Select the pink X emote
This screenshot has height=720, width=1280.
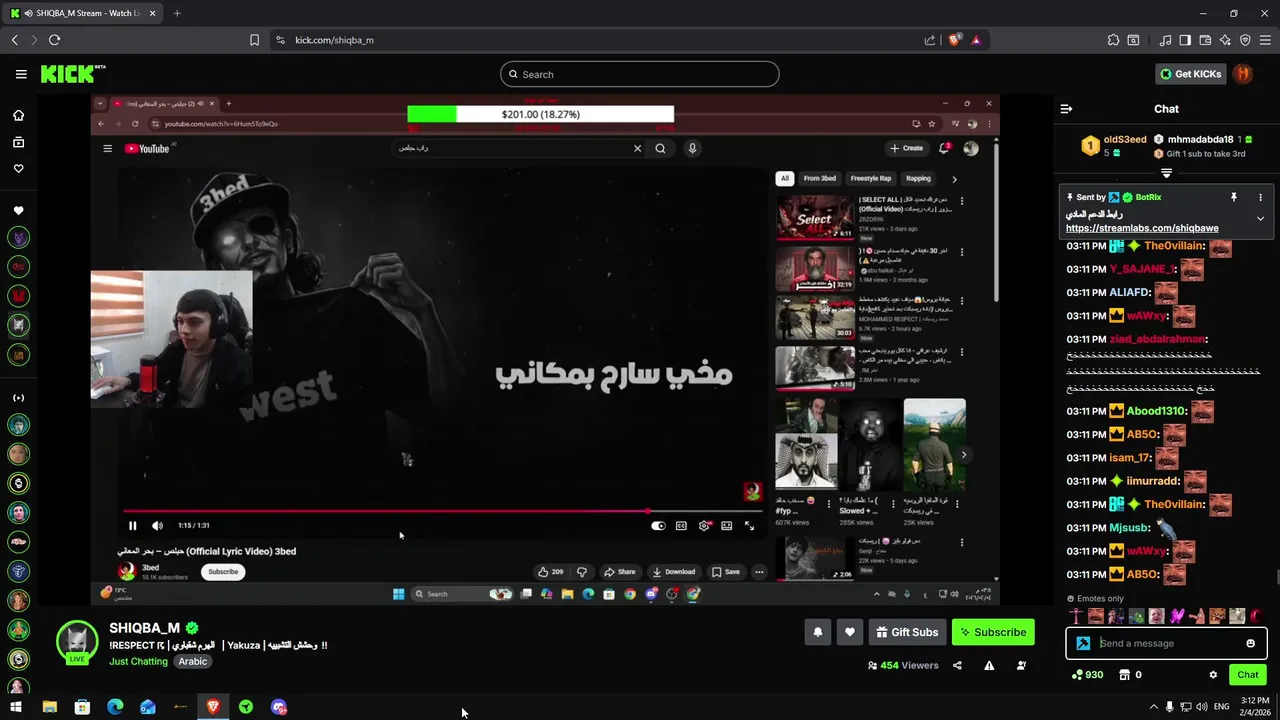coord(1177,616)
